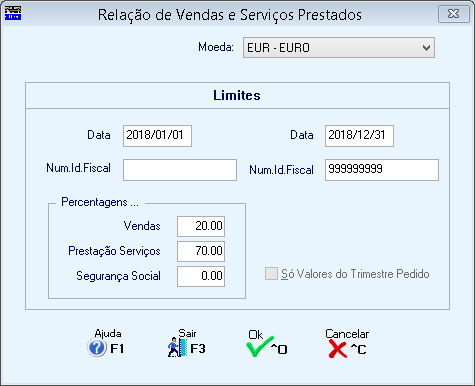This screenshot has width=475, height=386.
Task: Click the red Cancelar X icon
Action: [337, 349]
